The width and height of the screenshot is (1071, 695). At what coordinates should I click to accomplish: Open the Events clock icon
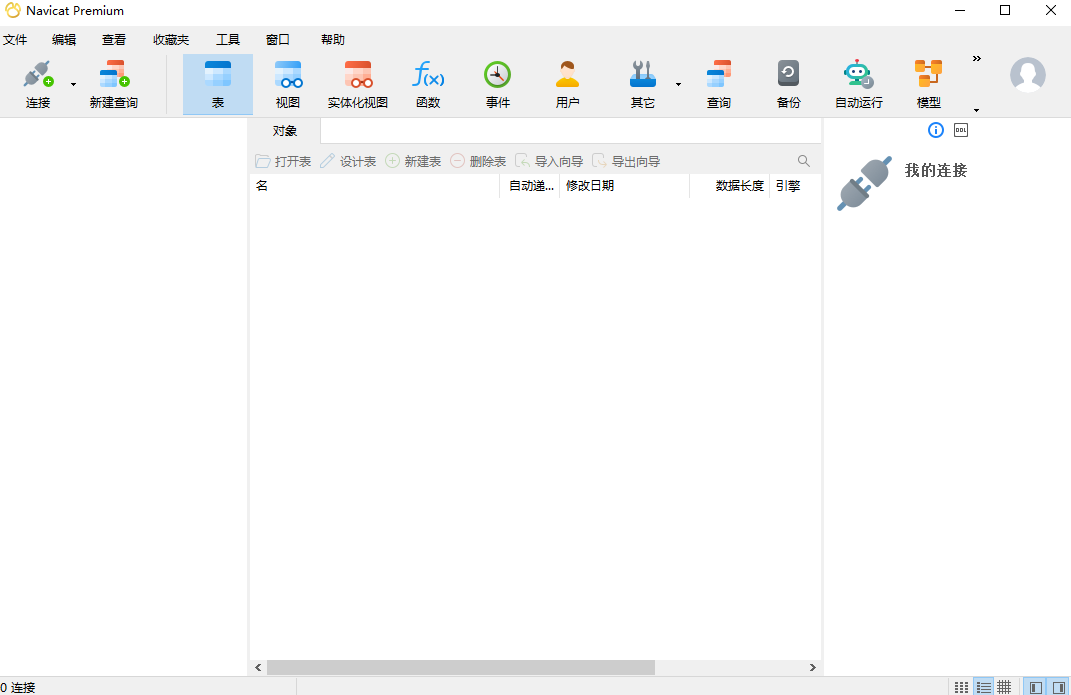click(497, 76)
